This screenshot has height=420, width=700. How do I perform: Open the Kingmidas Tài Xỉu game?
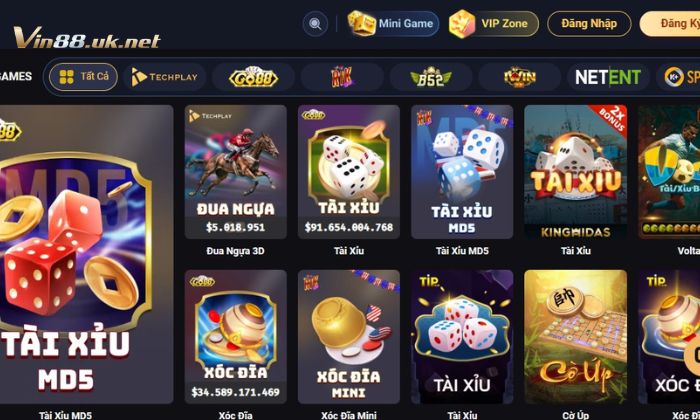point(575,172)
